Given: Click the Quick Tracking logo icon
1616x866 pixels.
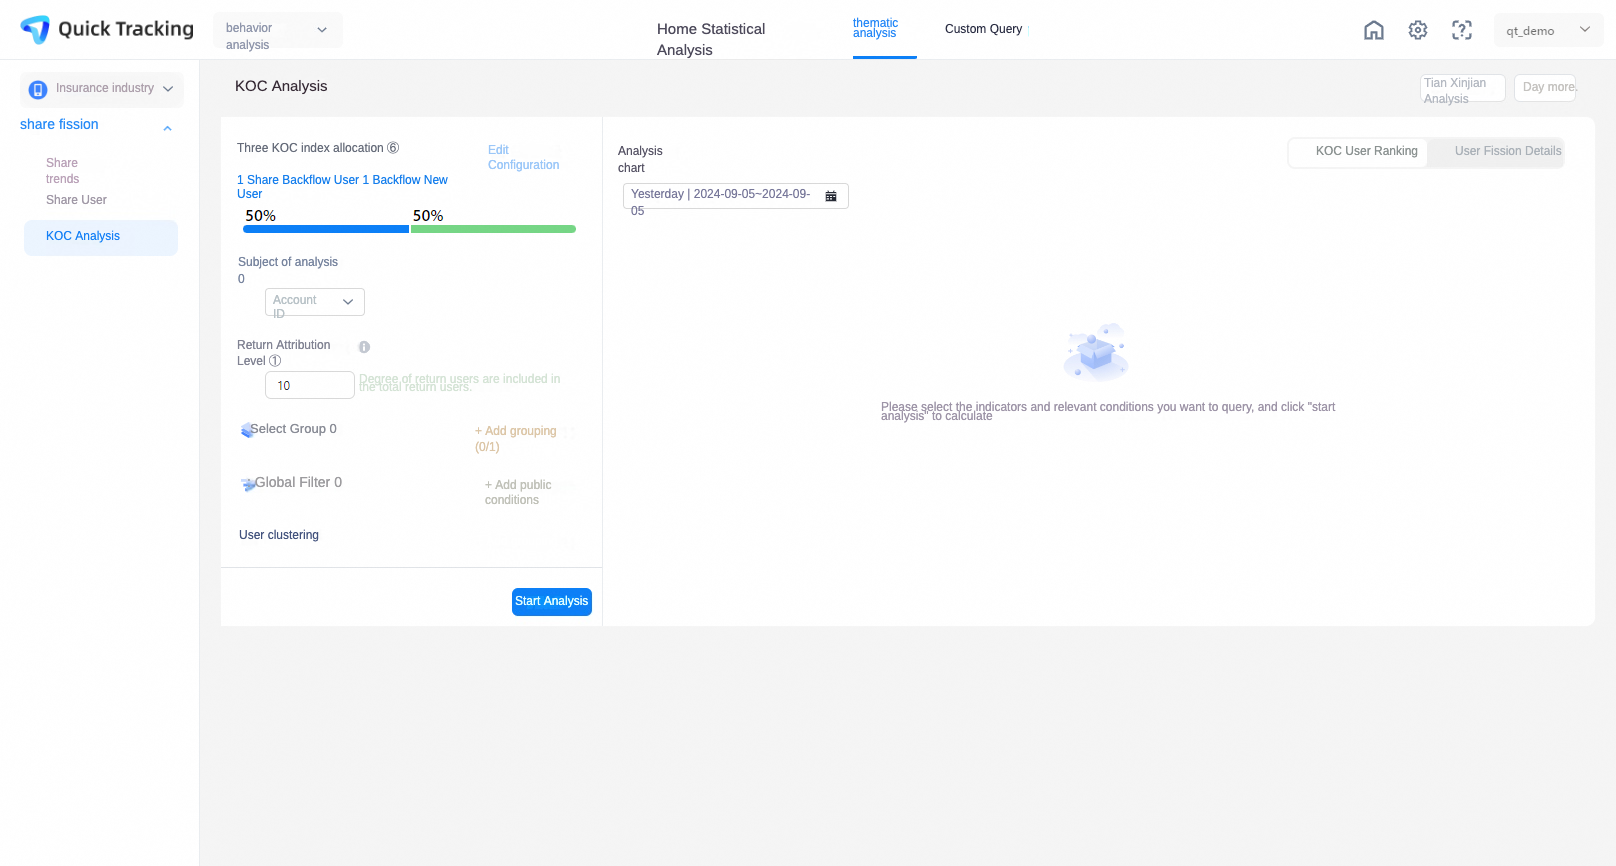Looking at the screenshot, I should (x=35, y=30).
